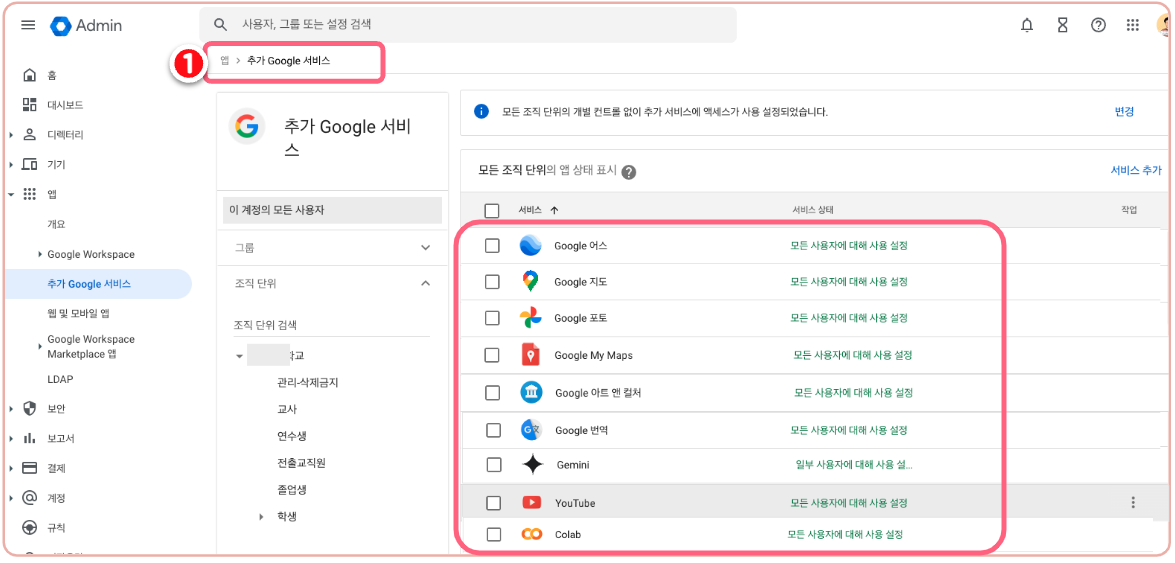
Task: Click the 서비스 추가 link
Action: pos(1136,170)
